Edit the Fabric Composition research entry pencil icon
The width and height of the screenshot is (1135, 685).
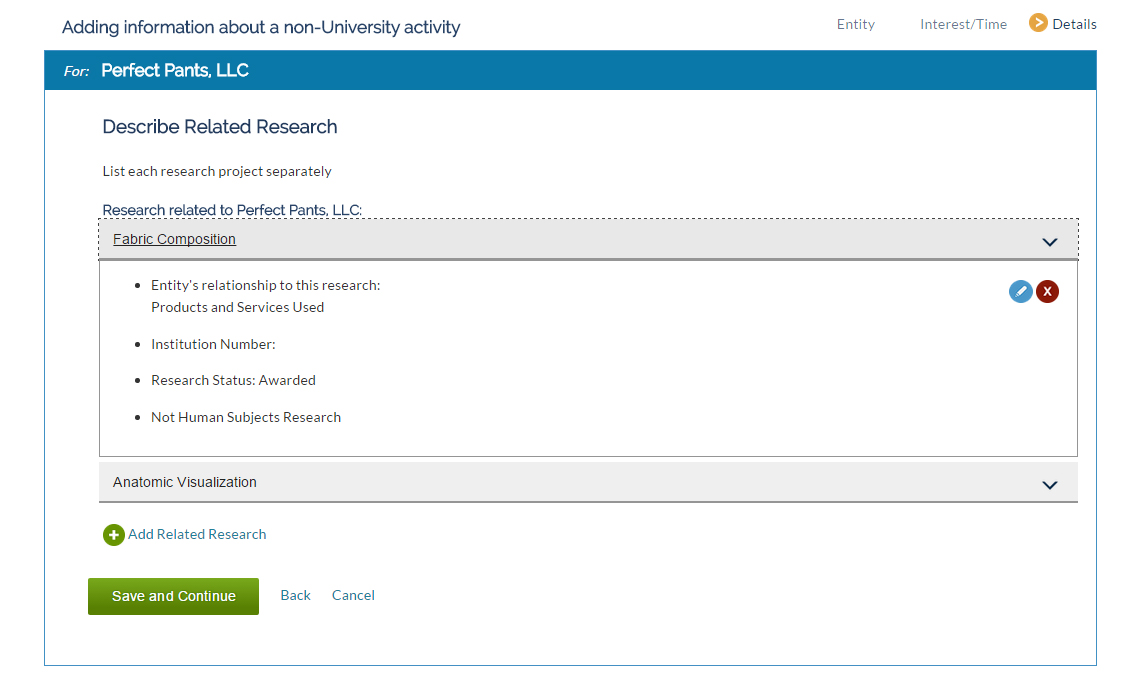tap(1021, 291)
